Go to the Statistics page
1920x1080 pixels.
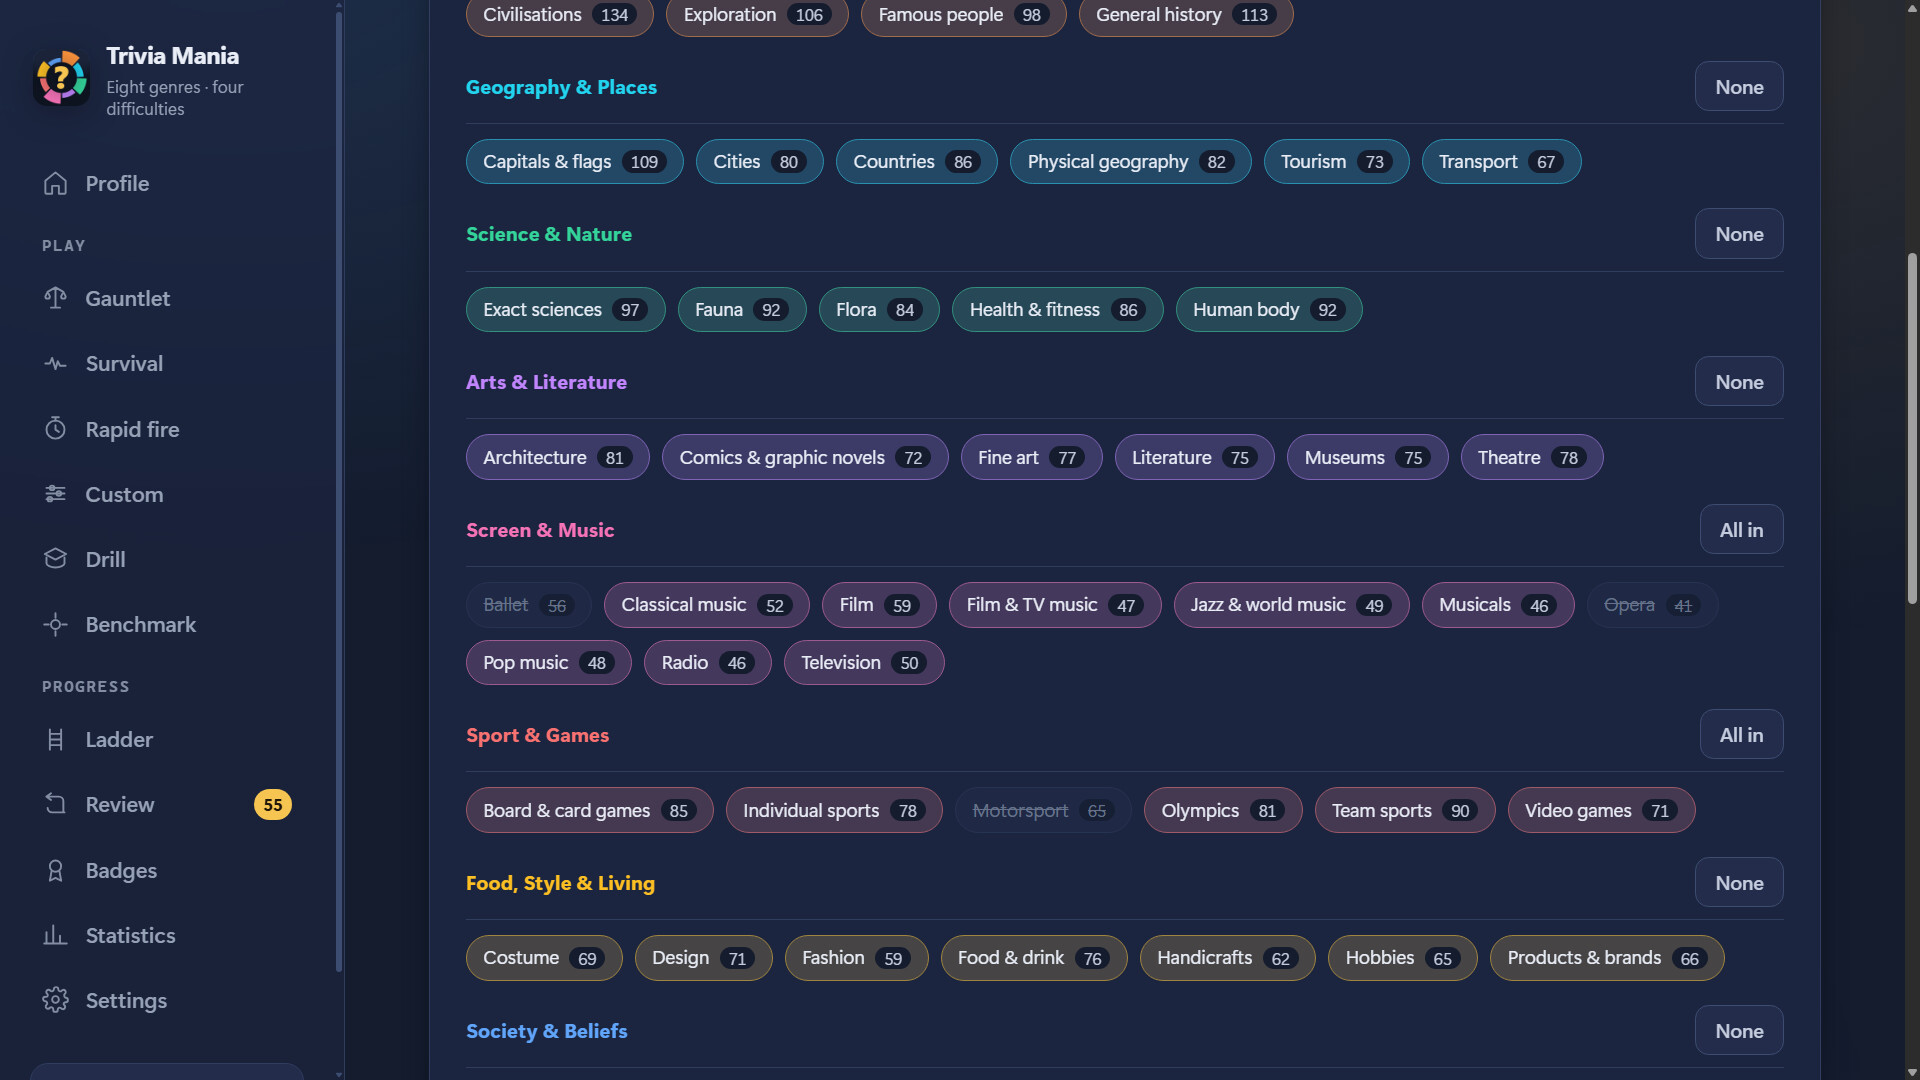(166, 936)
